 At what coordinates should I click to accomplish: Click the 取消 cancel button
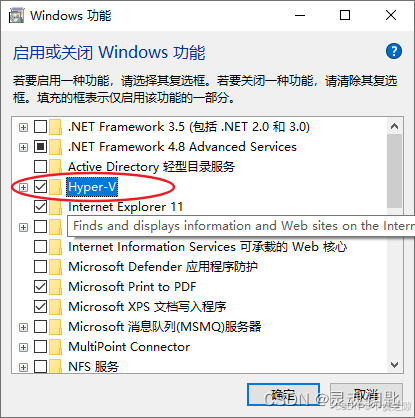point(366,395)
